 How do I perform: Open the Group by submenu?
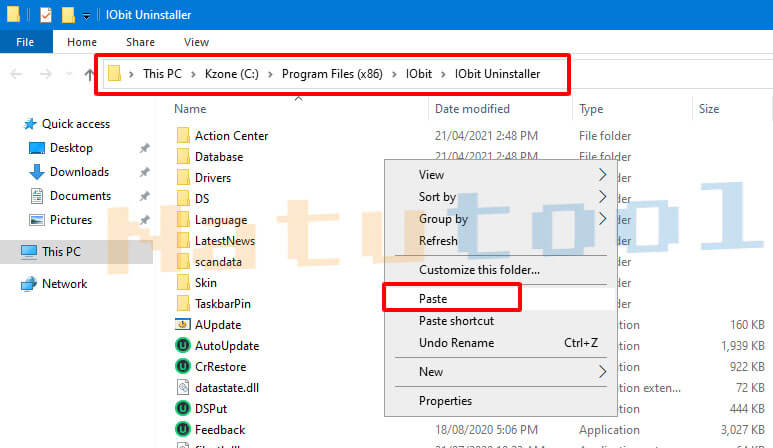[501, 219]
